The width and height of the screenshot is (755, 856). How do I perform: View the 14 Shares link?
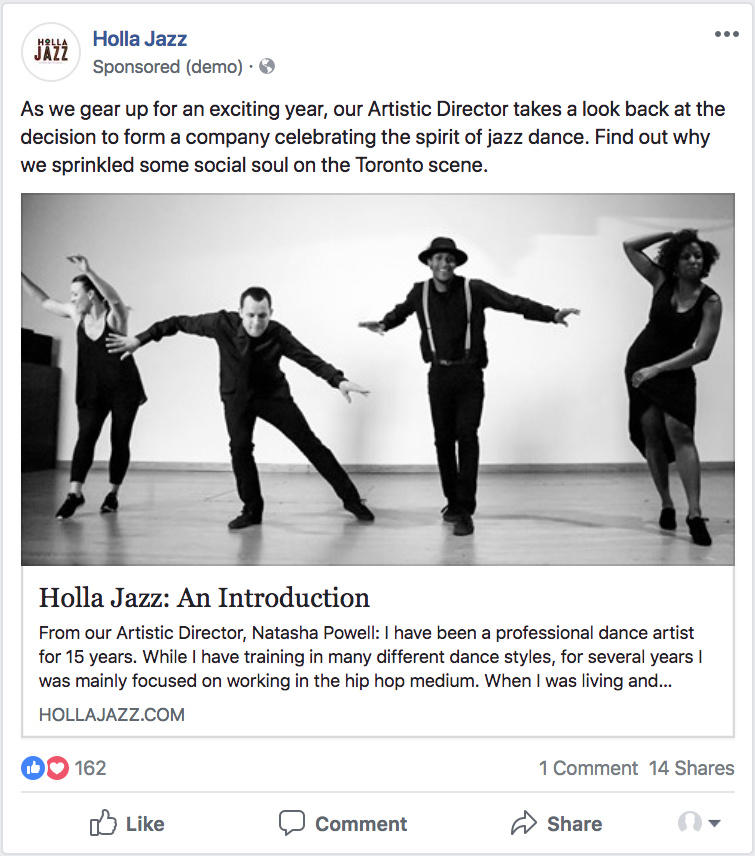point(691,768)
